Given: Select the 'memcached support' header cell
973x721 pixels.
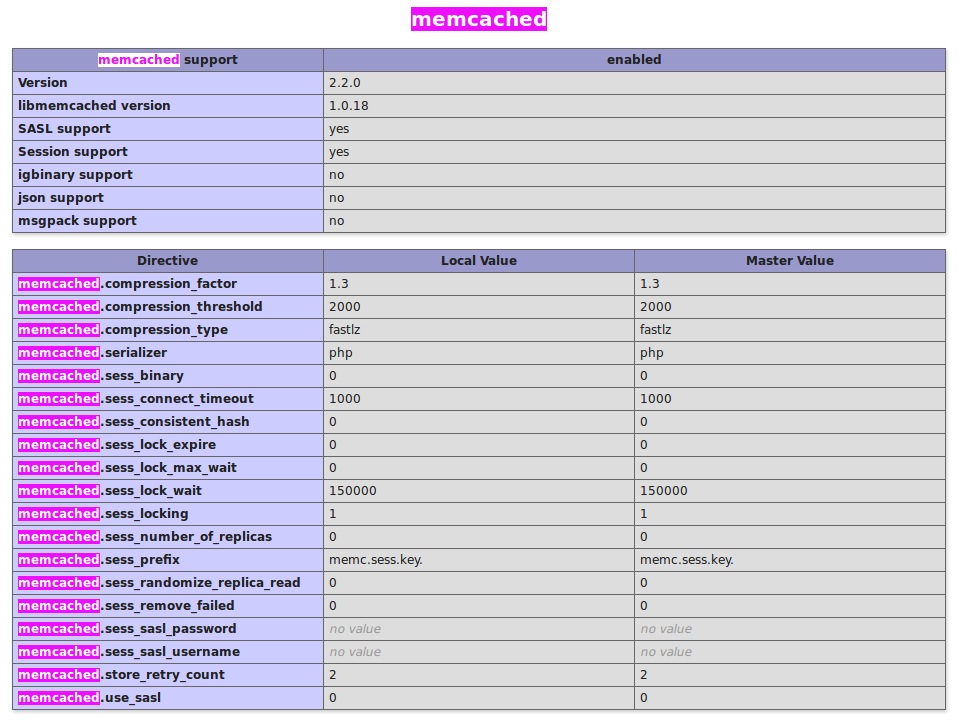Looking at the screenshot, I should click(x=168, y=60).
